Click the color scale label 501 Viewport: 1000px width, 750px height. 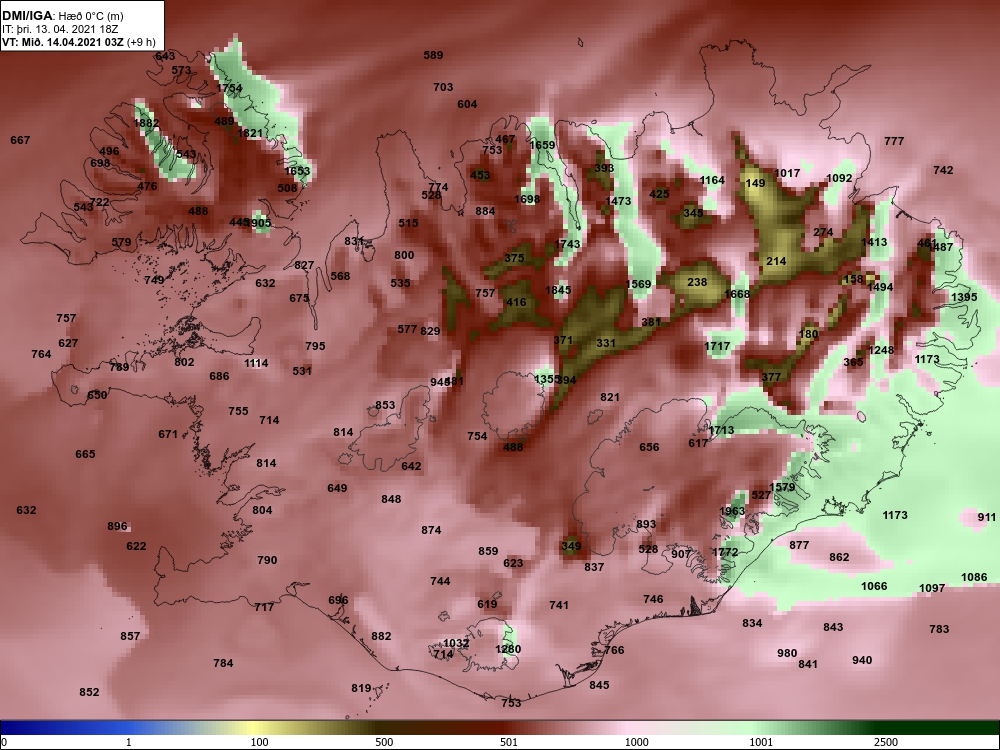[509, 742]
